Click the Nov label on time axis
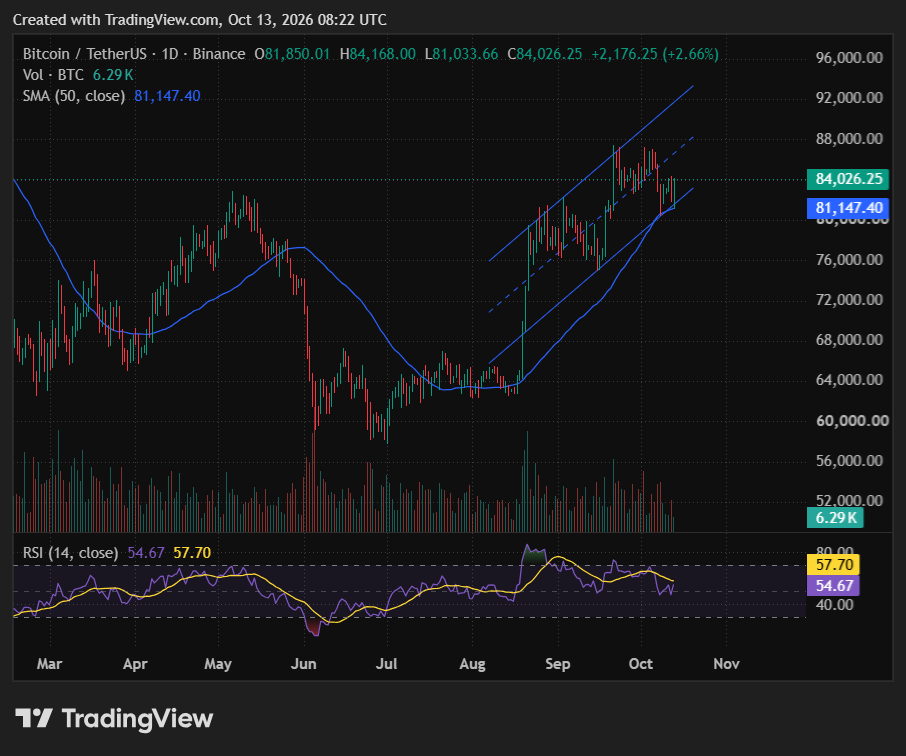 [x=726, y=664]
